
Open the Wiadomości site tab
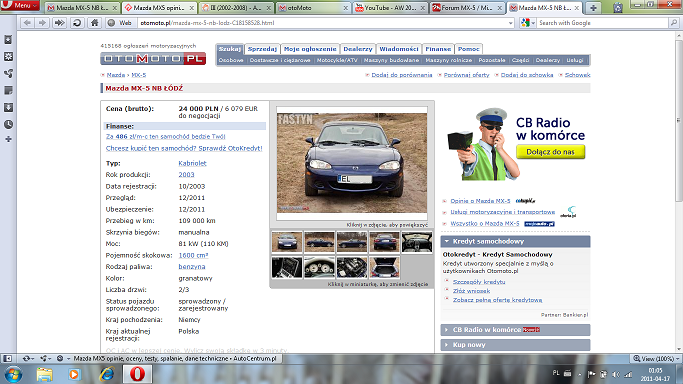tap(399, 49)
